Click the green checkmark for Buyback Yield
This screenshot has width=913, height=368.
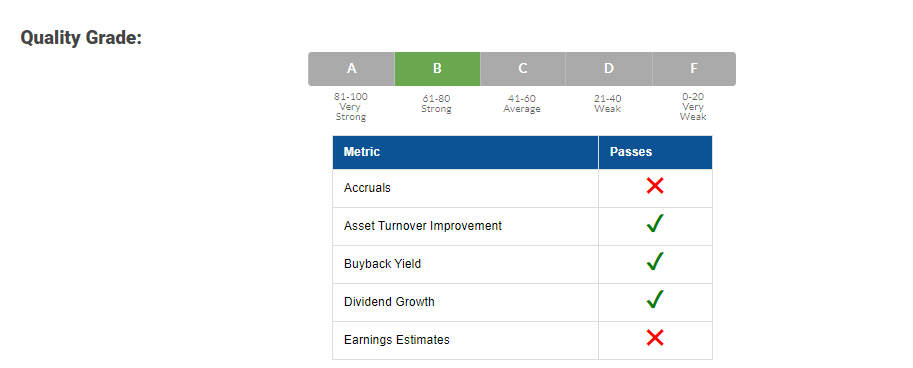coord(655,261)
